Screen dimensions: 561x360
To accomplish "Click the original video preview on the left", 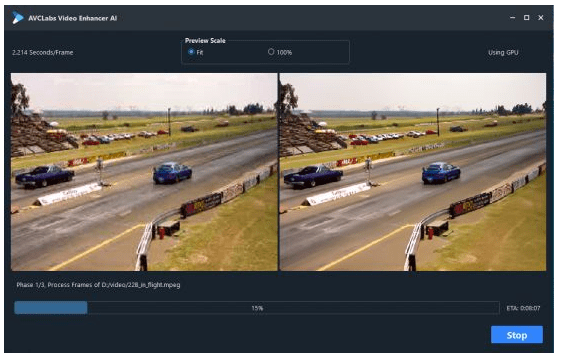I will click(x=144, y=172).
